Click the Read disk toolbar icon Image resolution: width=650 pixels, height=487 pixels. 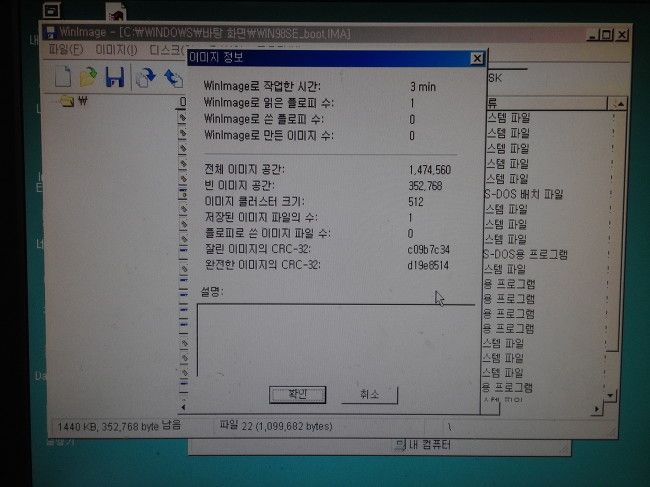click(x=146, y=77)
